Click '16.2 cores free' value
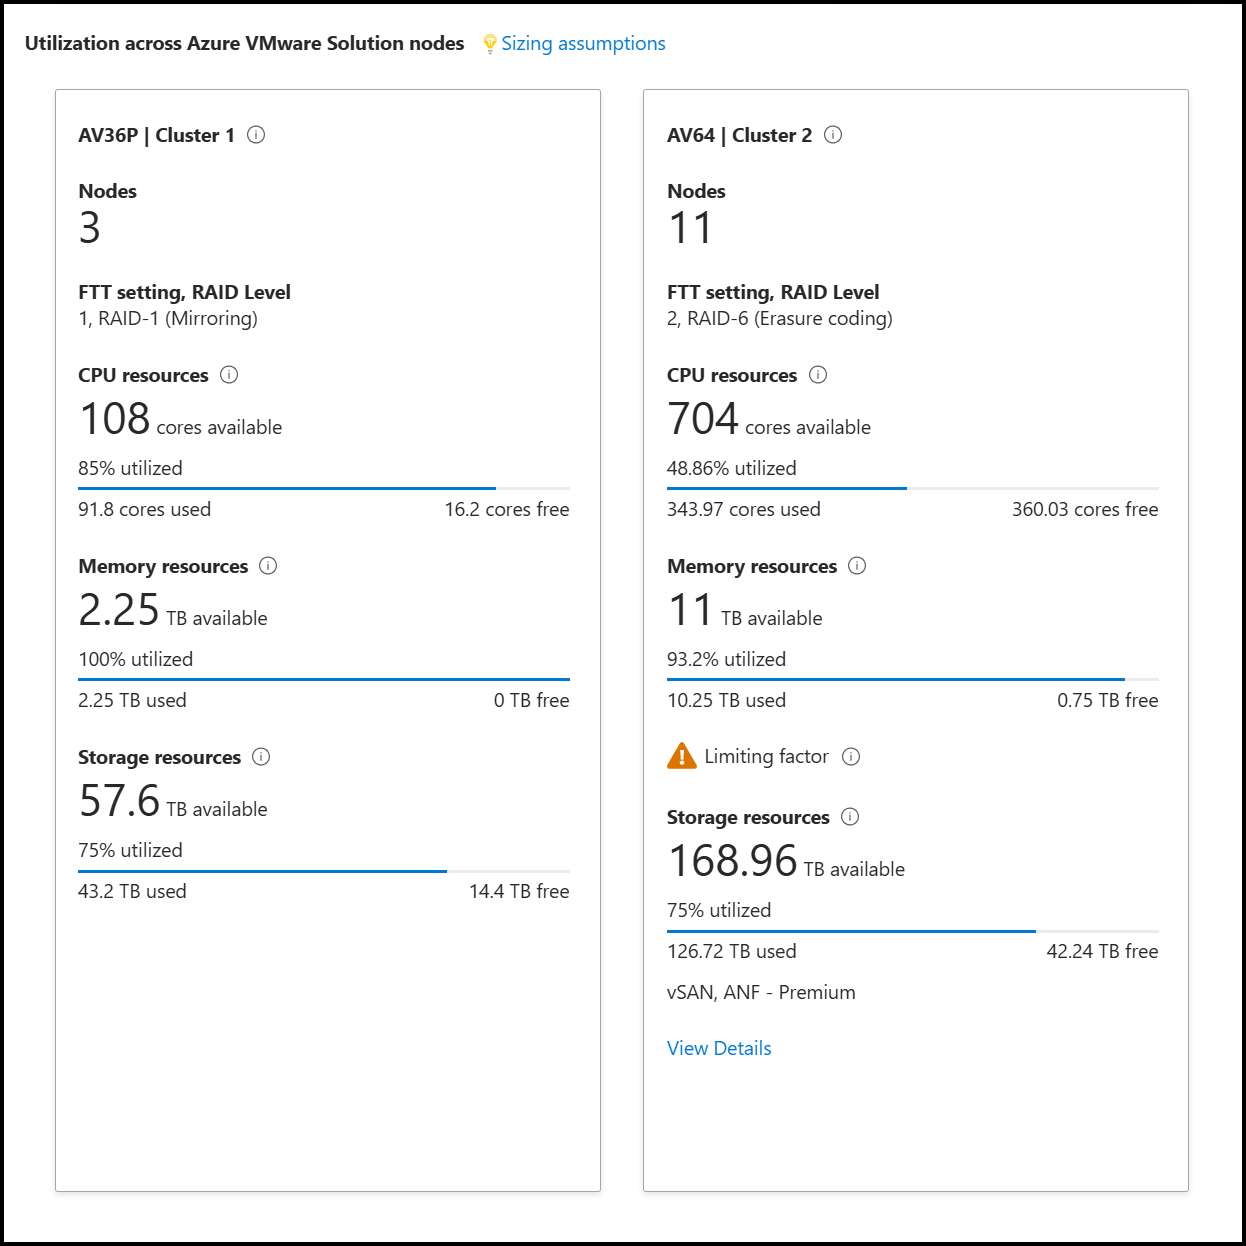 (507, 509)
